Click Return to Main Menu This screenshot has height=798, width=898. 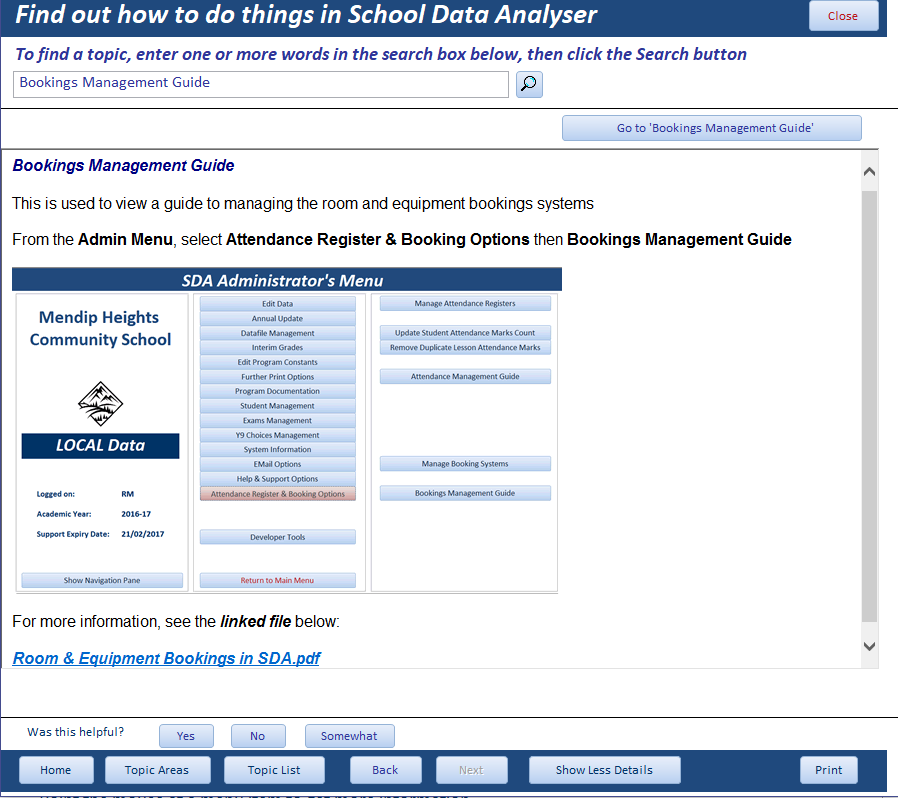(x=278, y=580)
